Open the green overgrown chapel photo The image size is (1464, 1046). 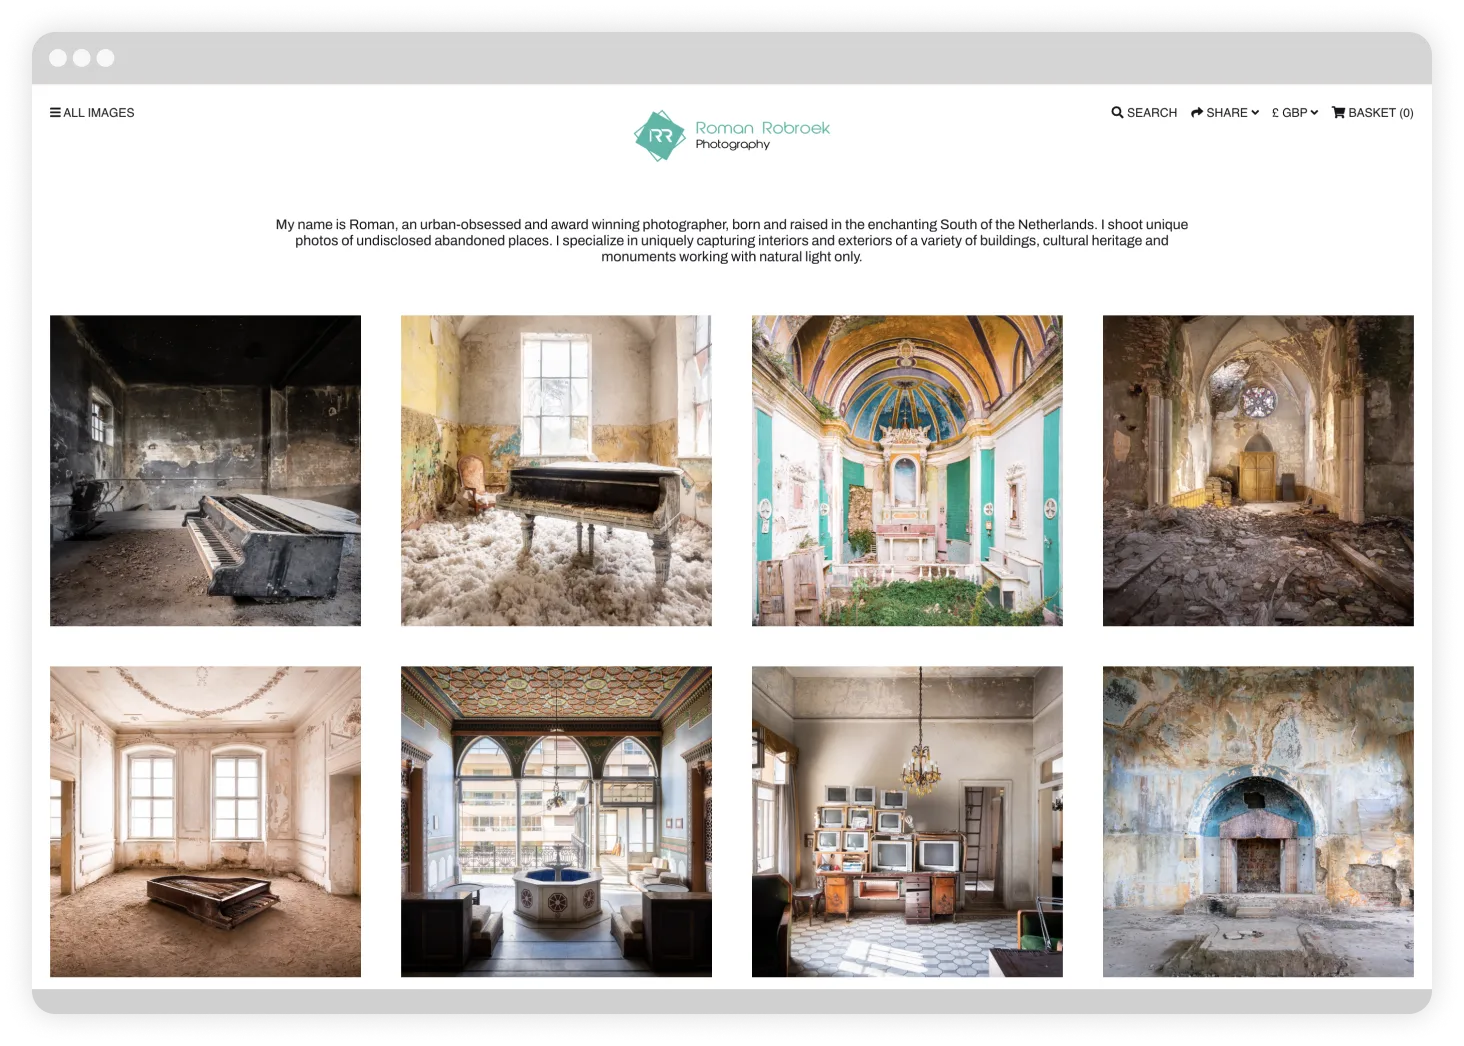pyautogui.click(x=907, y=471)
